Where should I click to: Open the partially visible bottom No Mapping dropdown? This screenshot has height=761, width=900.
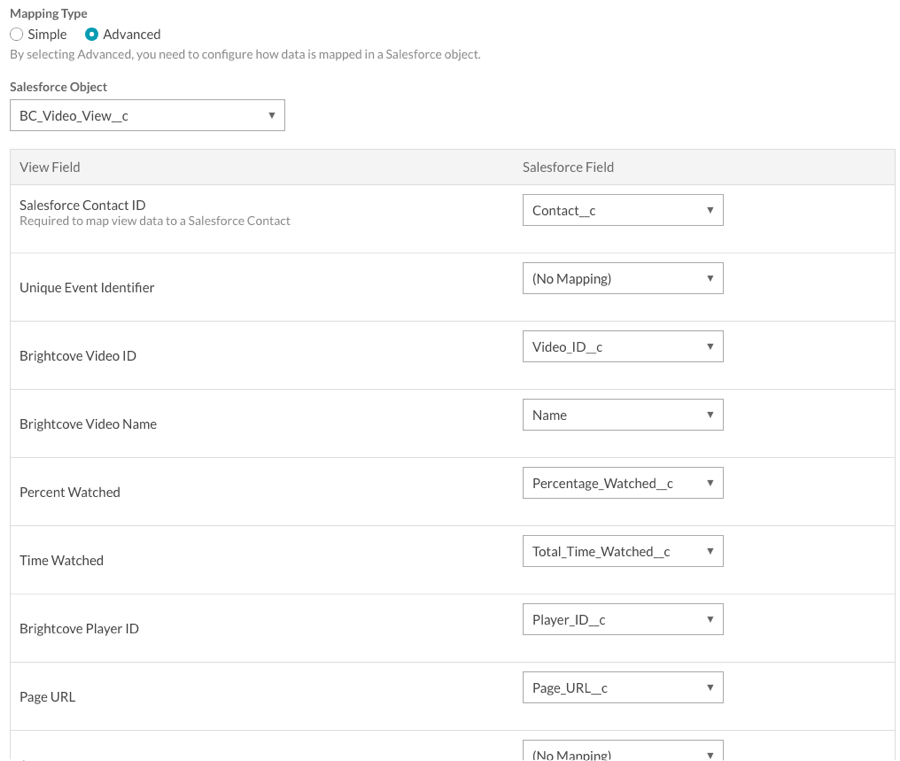click(623, 751)
